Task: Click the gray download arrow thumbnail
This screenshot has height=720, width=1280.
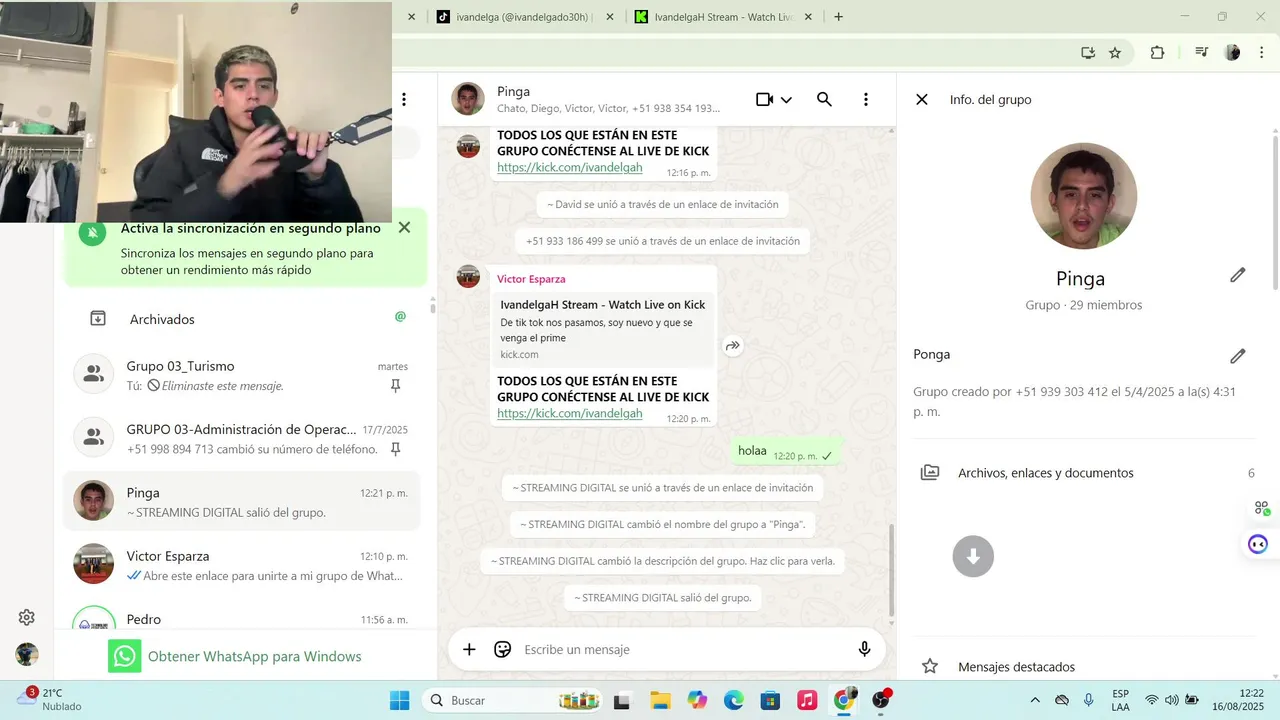Action: (x=973, y=556)
